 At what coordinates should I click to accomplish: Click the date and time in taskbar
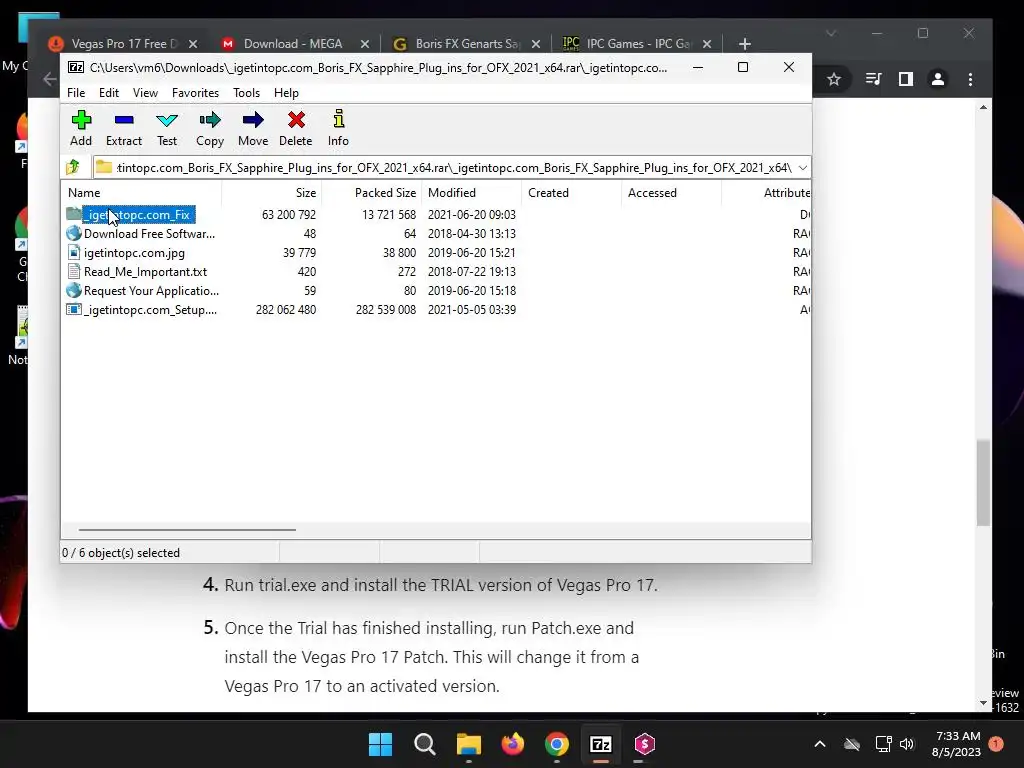pos(957,744)
